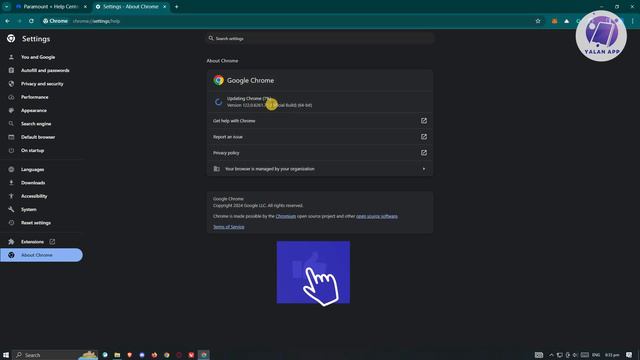Click the taskbar Search box
The height and width of the screenshot is (360, 640).
(x=55, y=355)
